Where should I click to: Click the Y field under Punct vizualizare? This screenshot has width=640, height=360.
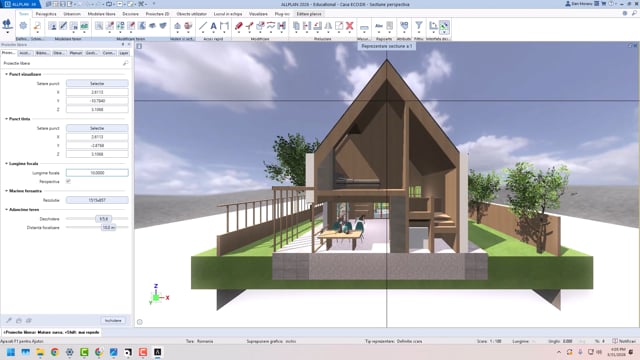97,101
